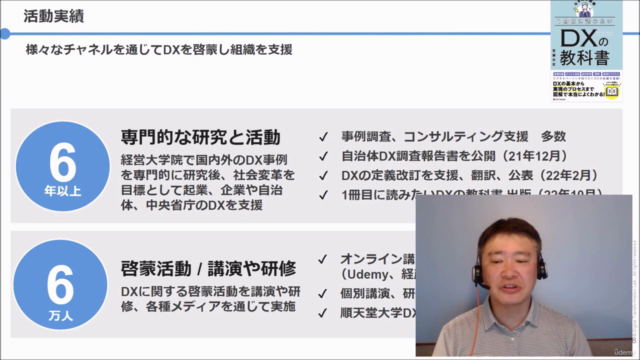Click the checkmark before 順天堂大学DX
640x360 pixels.
(x=322, y=313)
